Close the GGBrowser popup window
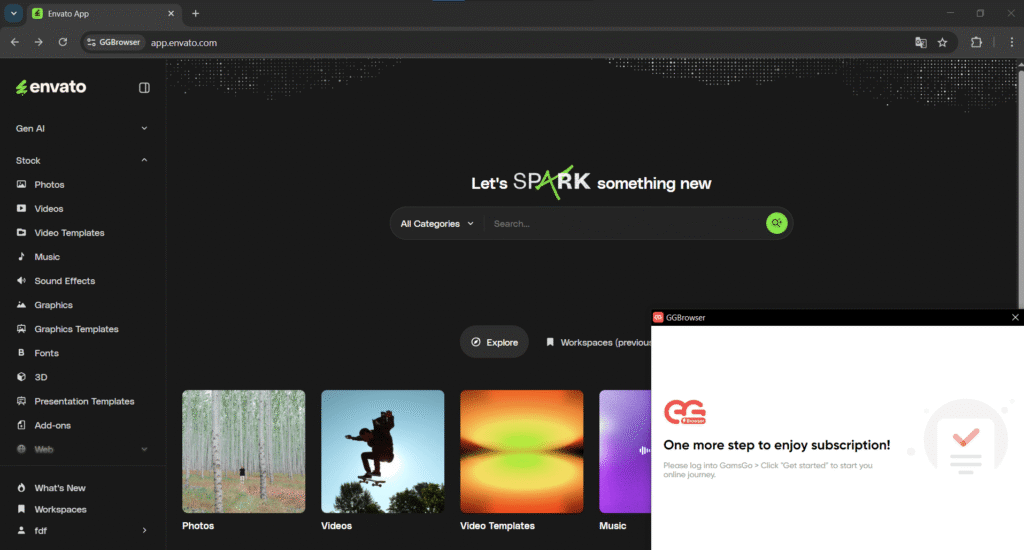1024x550 pixels. (x=1015, y=317)
